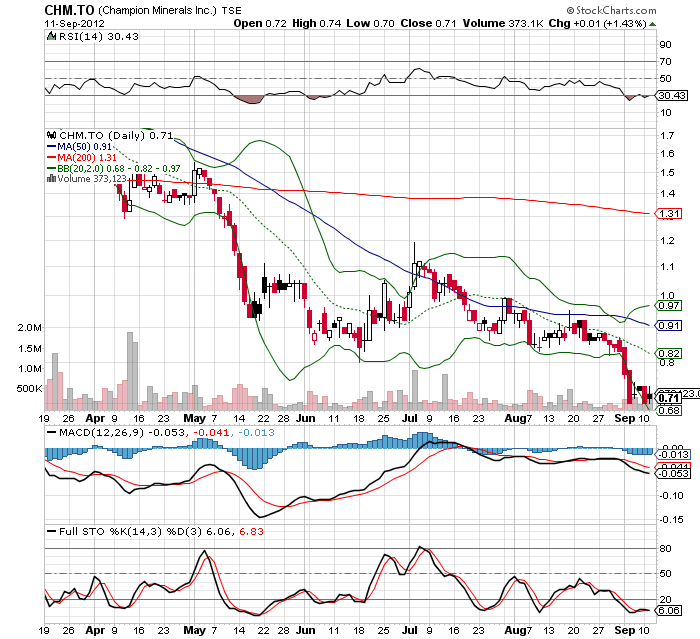Viewport: 700px width, 639px height.
Task: Click the green up triangle after Chg value
Action: [652, 24]
